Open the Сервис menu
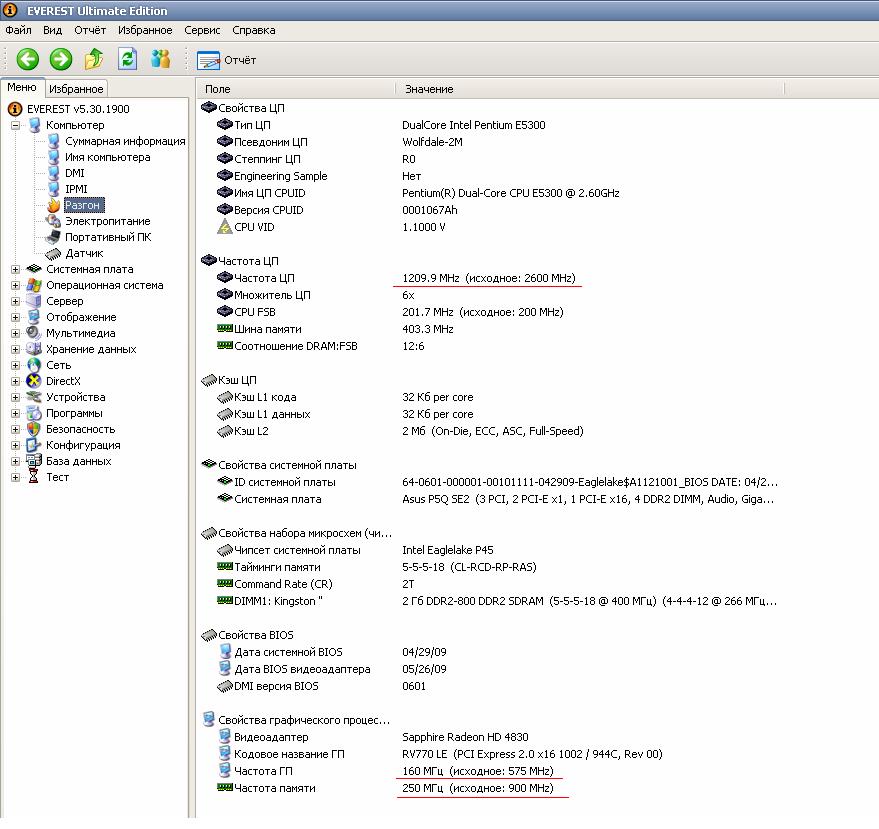The height and width of the screenshot is (829, 879). click(x=202, y=31)
